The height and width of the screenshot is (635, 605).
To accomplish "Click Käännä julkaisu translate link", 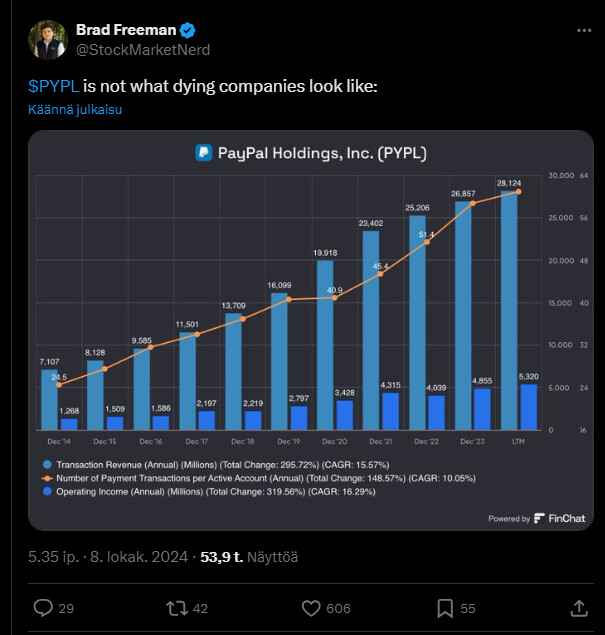I will tap(75, 110).
